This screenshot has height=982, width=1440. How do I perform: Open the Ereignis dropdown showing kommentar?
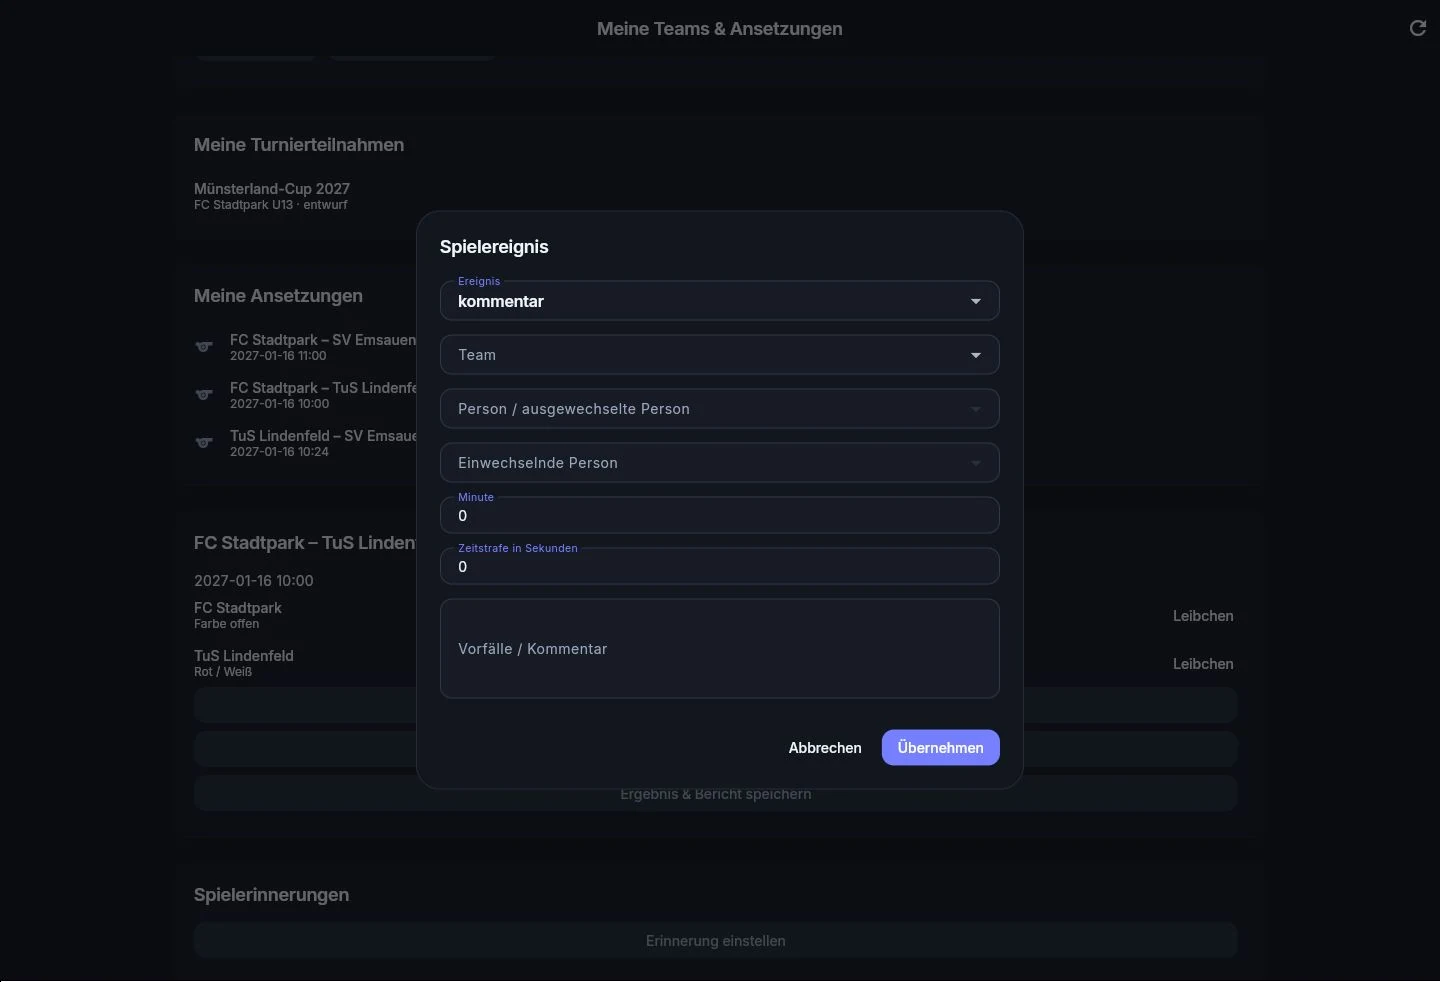point(720,301)
